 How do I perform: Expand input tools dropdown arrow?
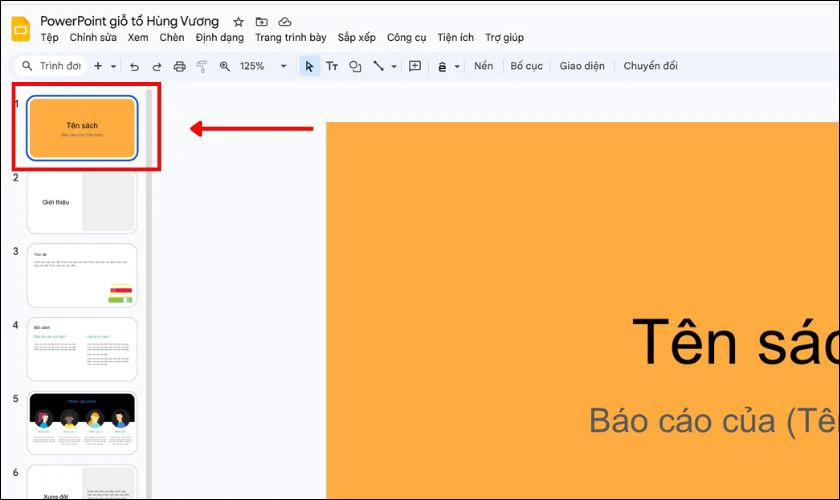[457, 67]
